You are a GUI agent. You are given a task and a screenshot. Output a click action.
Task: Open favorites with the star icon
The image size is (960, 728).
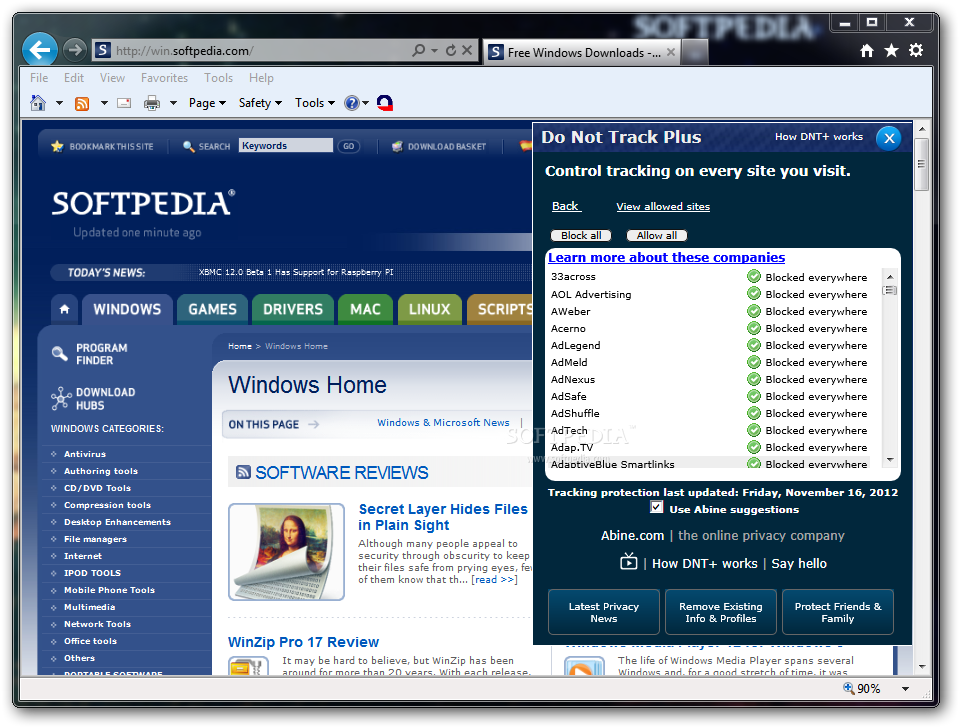891,51
